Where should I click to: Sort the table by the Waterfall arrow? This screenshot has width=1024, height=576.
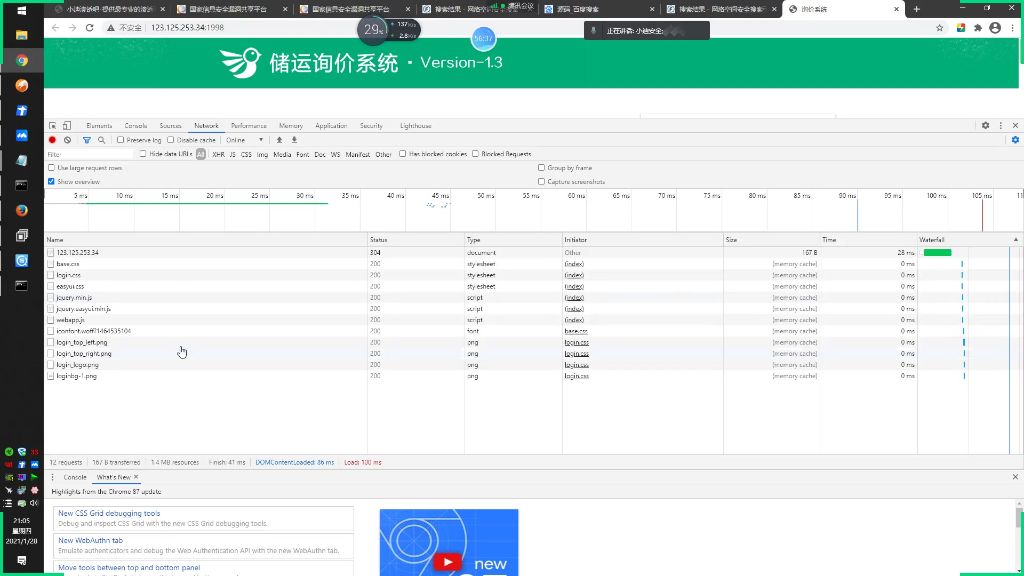(x=1016, y=240)
